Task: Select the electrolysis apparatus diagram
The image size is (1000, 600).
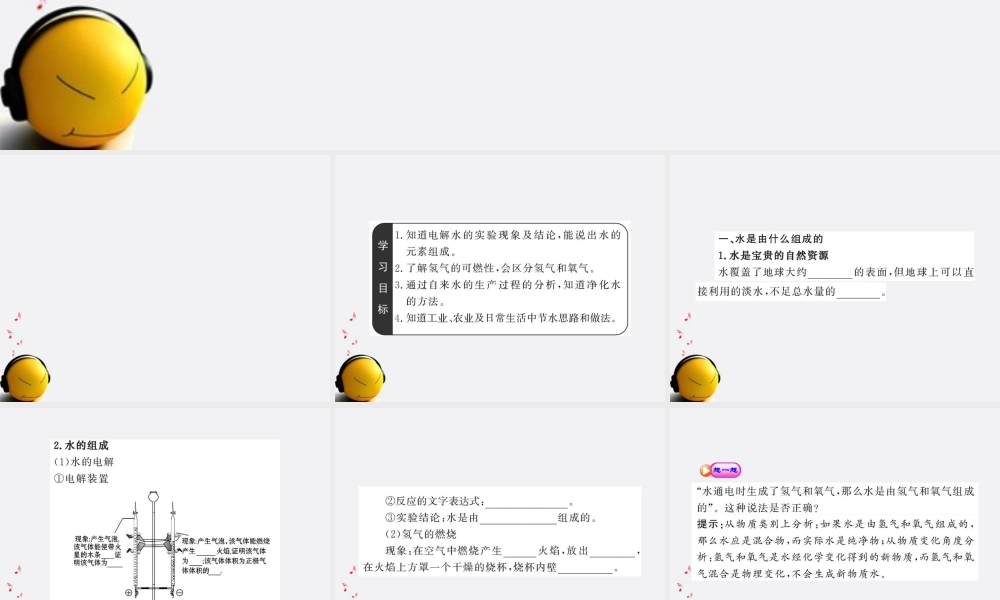Action: point(153,540)
